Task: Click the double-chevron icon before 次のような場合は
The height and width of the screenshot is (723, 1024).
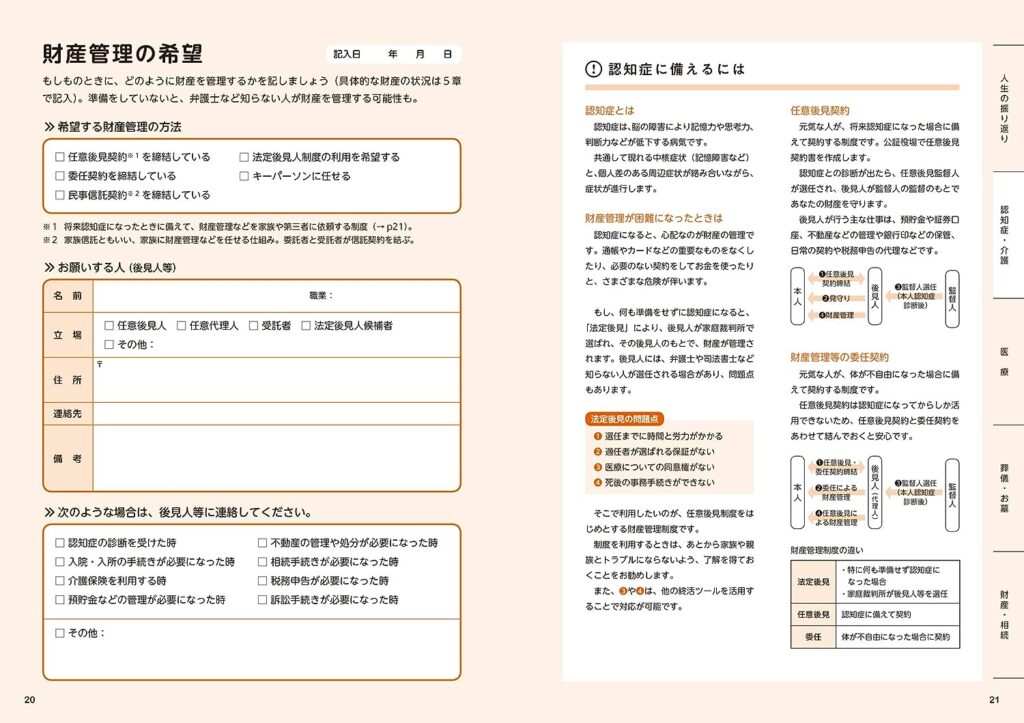Action: coord(49,512)
